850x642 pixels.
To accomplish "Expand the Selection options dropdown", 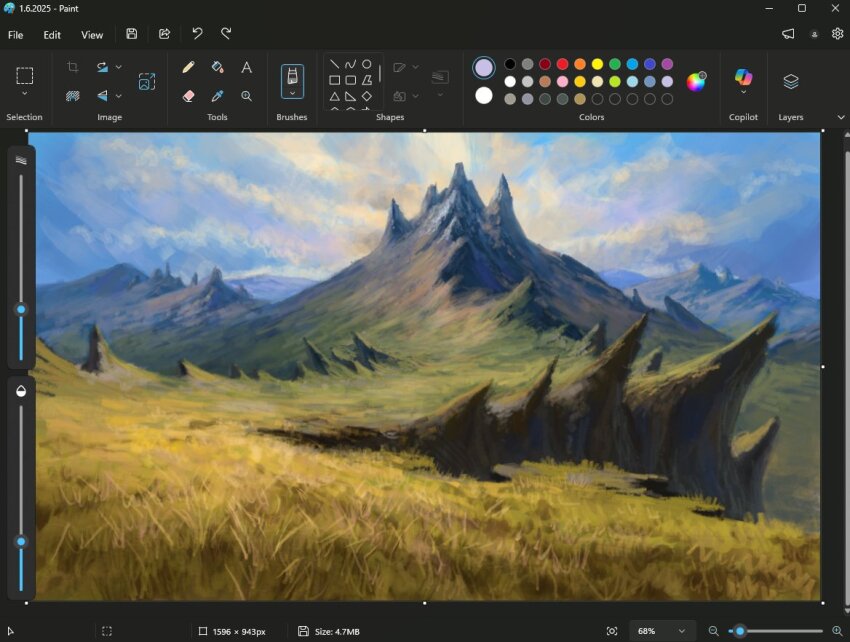I will point(24,94).
